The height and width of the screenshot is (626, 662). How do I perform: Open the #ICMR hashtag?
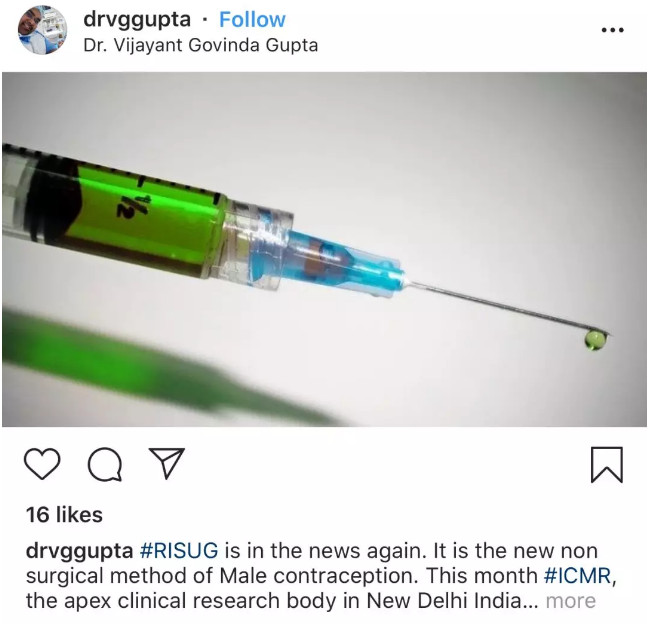[577, 576]
